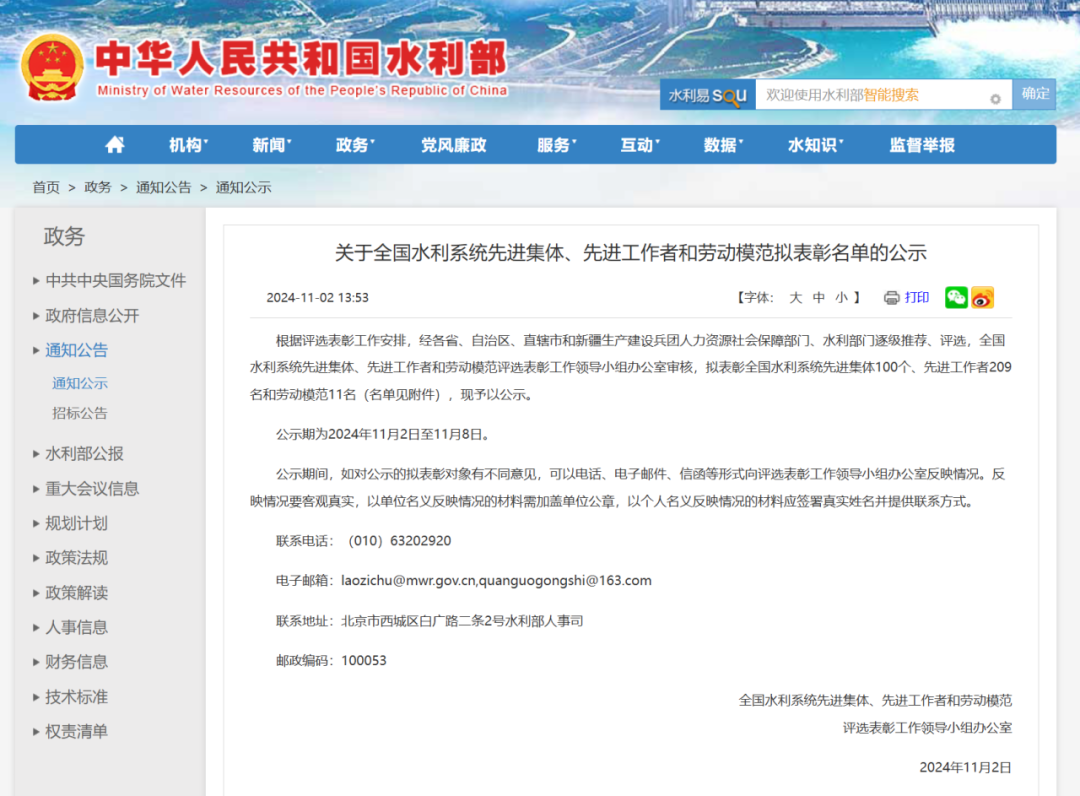Click the 确定 search button

(x=1035, y=94)
